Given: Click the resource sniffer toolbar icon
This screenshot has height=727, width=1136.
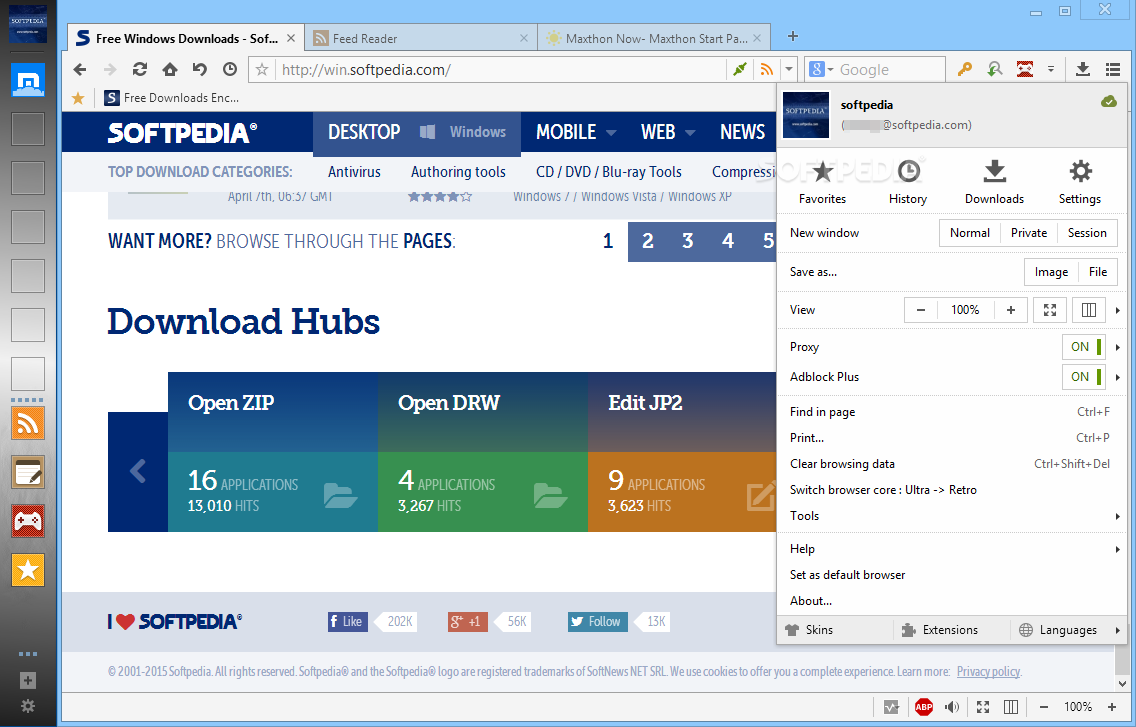Looking at the screenshot, I should click(x=995, y=69).
